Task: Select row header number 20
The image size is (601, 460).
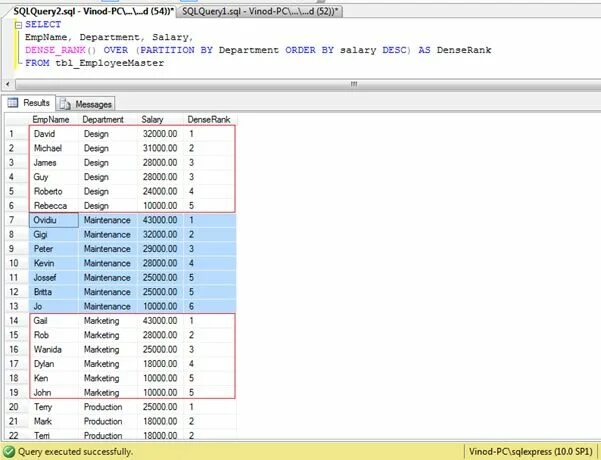Action: click(17, 407)
